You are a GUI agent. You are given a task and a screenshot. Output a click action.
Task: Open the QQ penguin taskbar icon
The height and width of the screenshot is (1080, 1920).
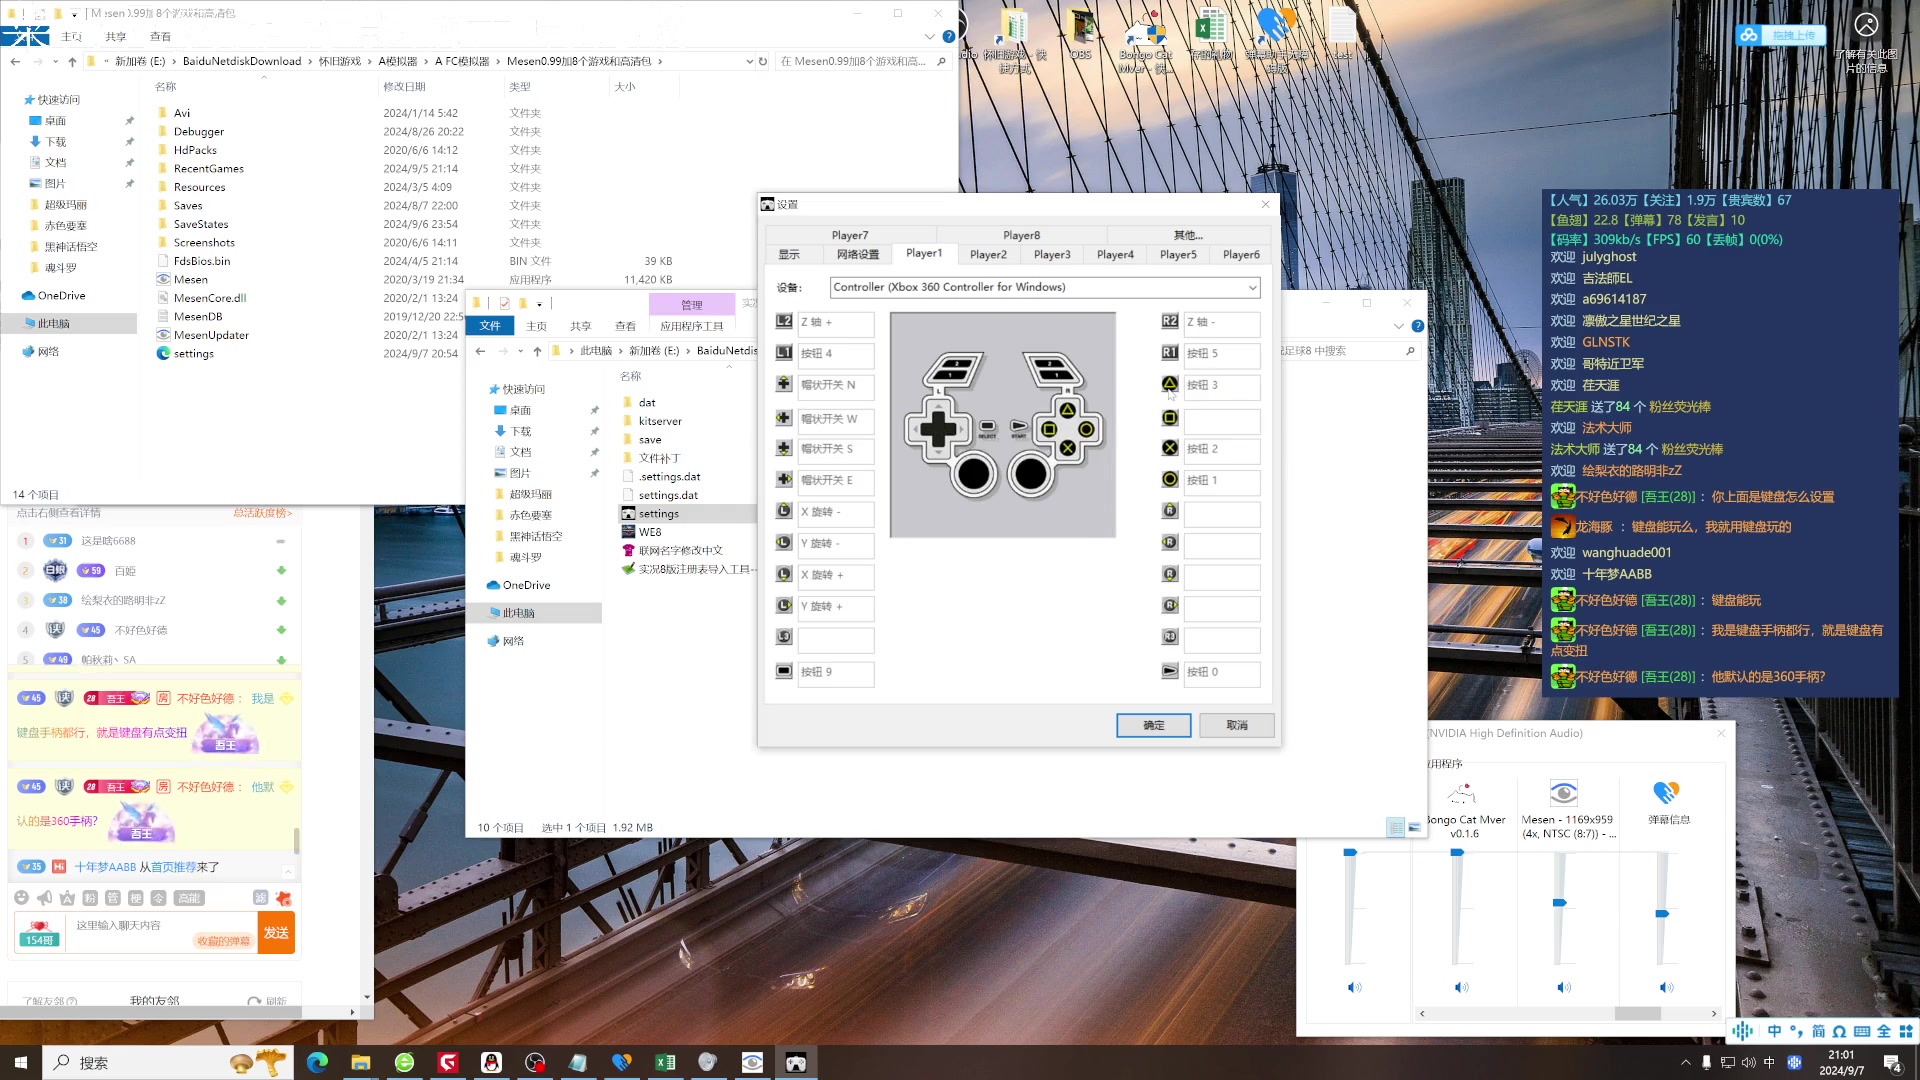(x=491, y=1062)
